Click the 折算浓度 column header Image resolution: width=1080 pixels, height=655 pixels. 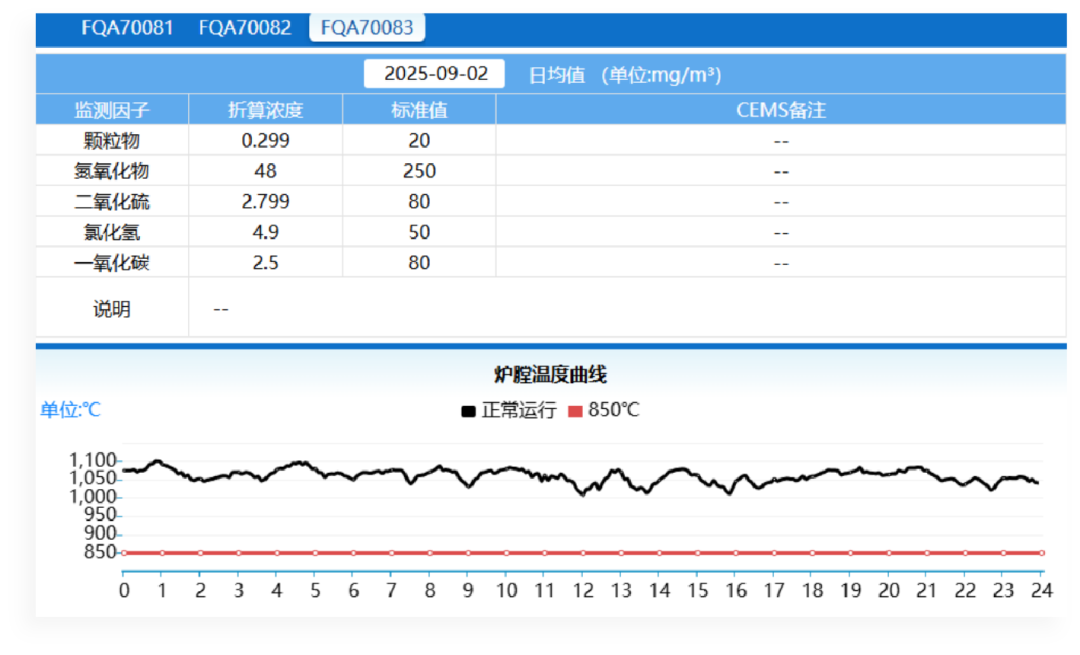coord(265,110)
